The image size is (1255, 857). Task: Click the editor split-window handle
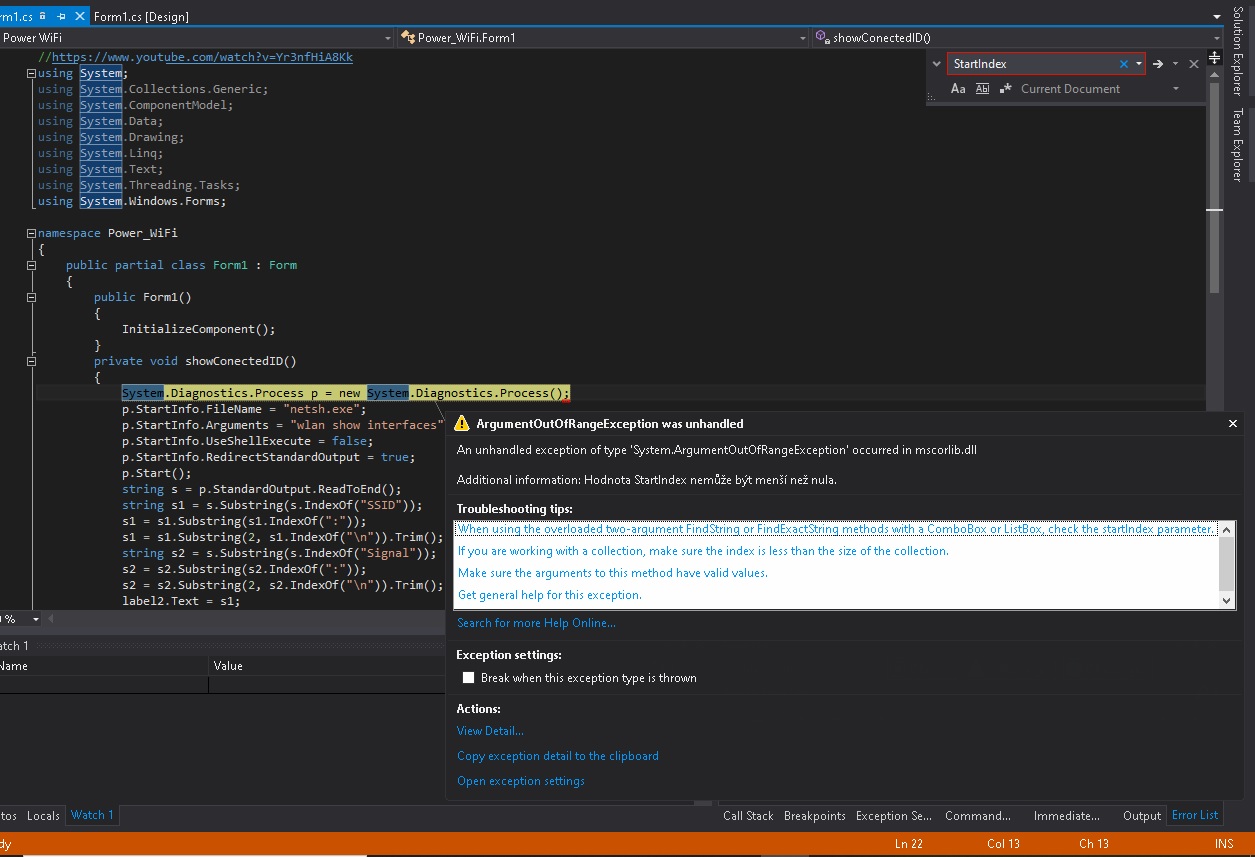pos(1214,57)
